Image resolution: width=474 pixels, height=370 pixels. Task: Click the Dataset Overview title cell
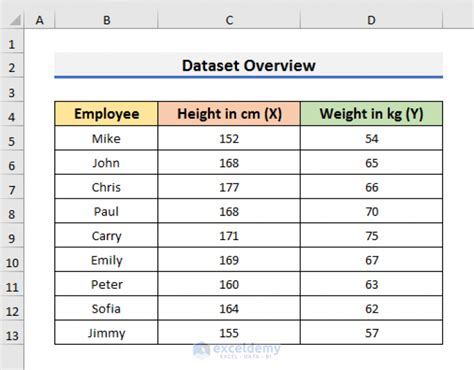[249, 65]
